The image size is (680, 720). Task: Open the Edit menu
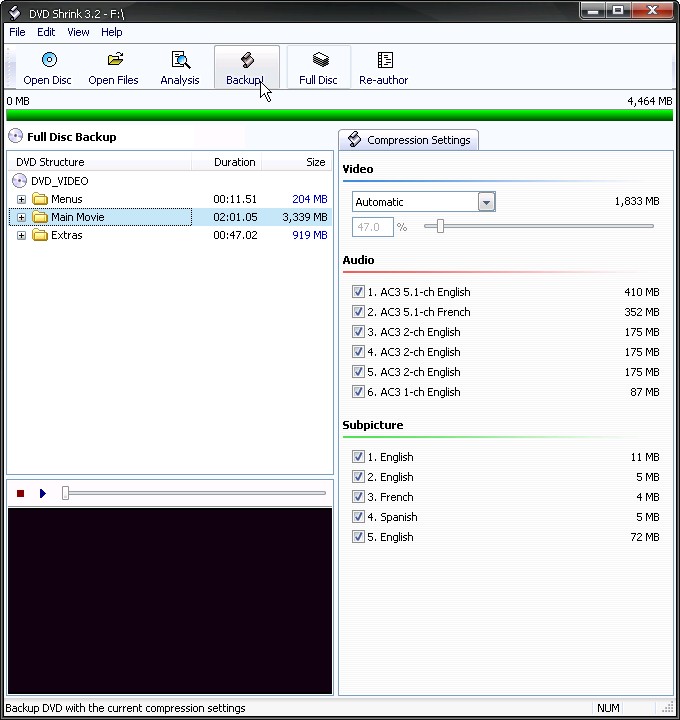[x=46, y=32]
